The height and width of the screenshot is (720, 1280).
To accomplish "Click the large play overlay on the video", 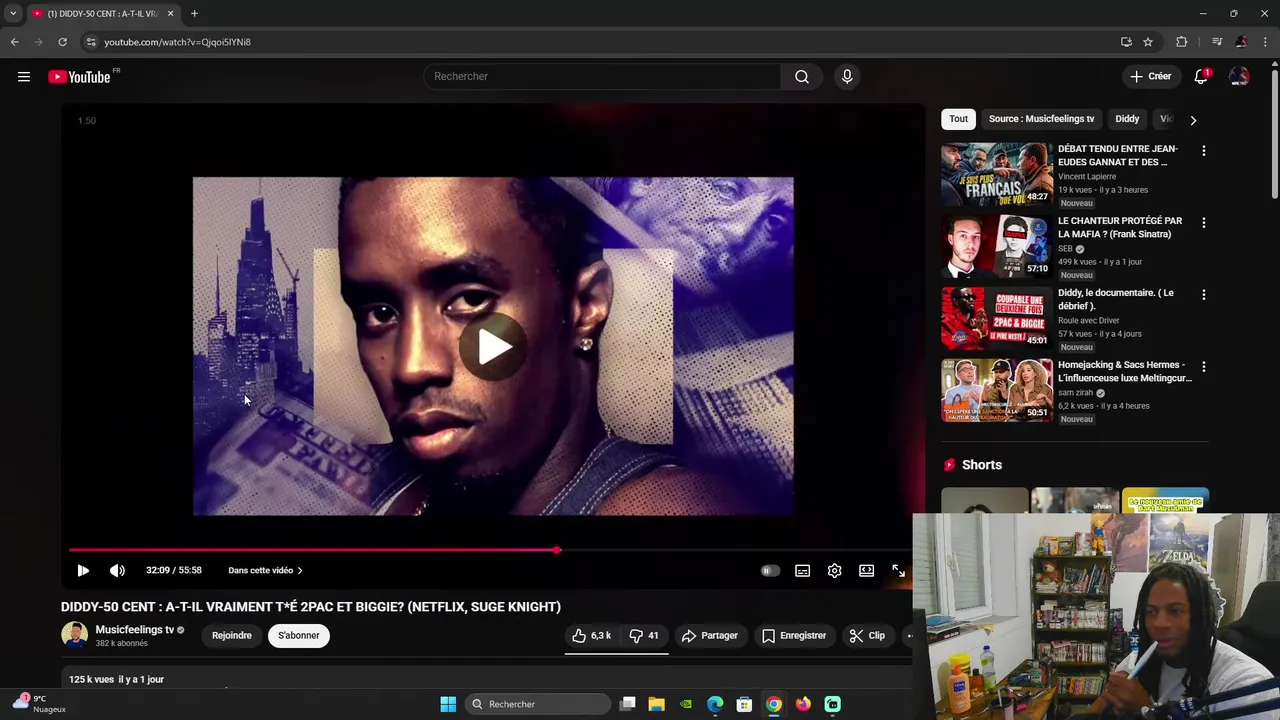I will 493,347.
